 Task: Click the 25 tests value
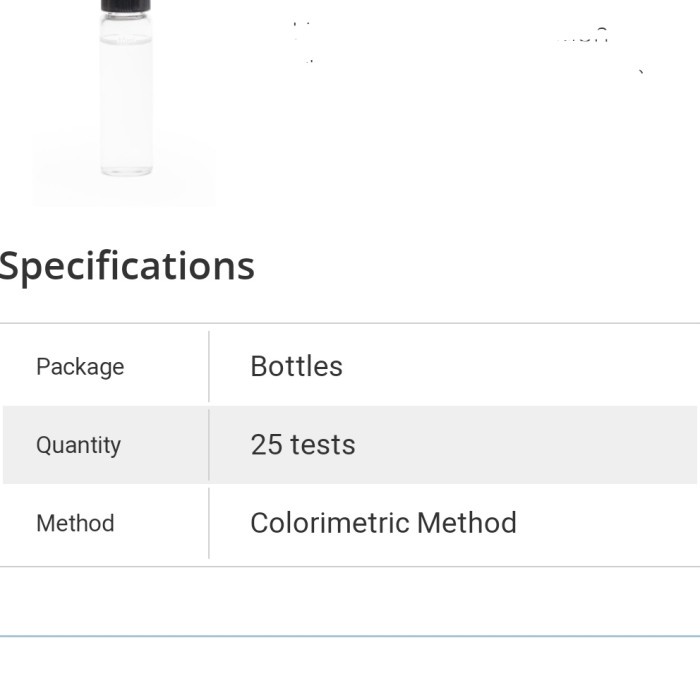[x=302, y=444]
